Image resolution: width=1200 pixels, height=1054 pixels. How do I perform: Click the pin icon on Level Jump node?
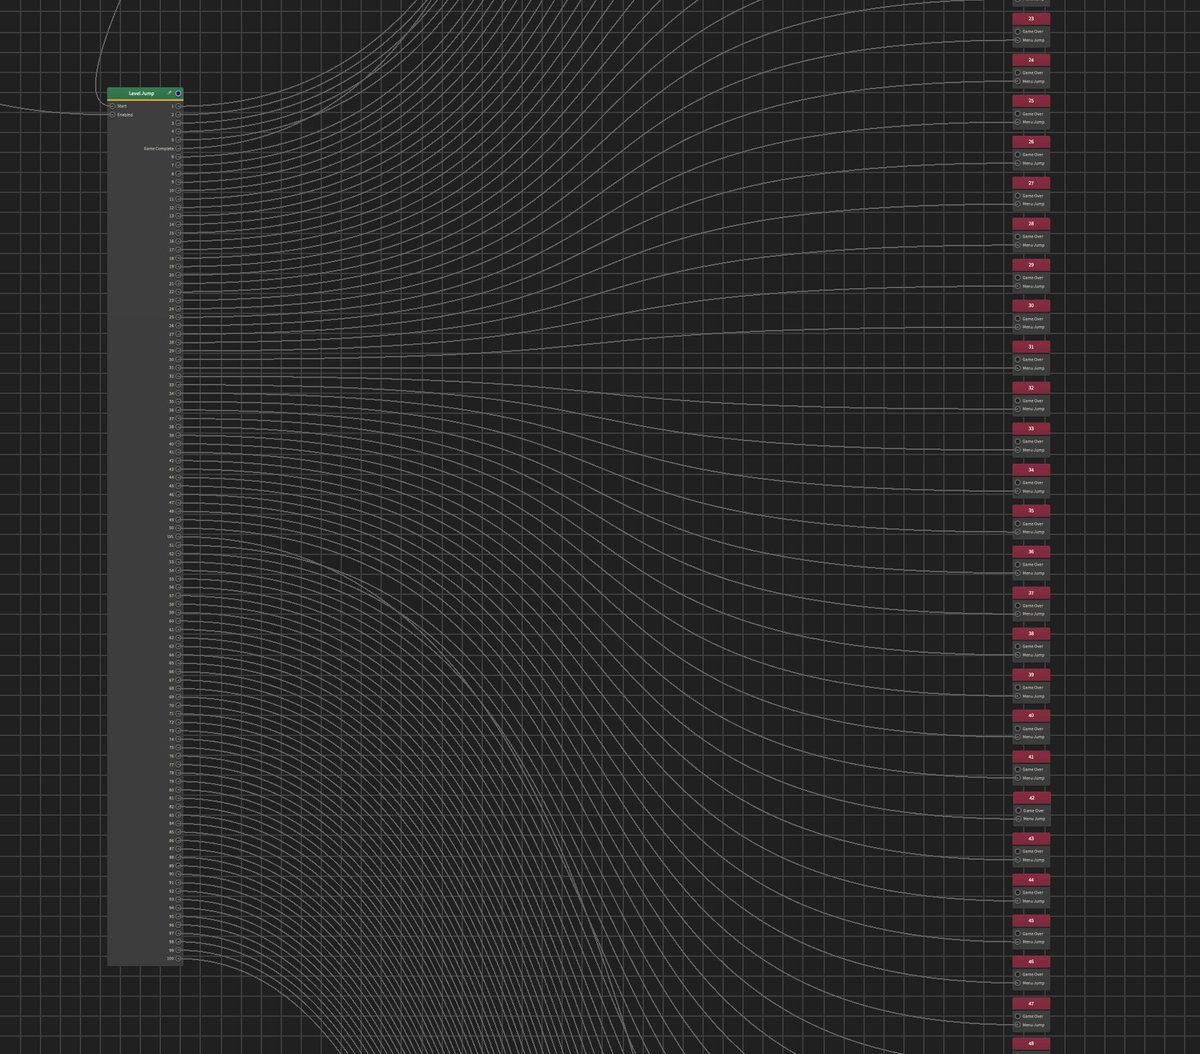click(x=170, y=93)
